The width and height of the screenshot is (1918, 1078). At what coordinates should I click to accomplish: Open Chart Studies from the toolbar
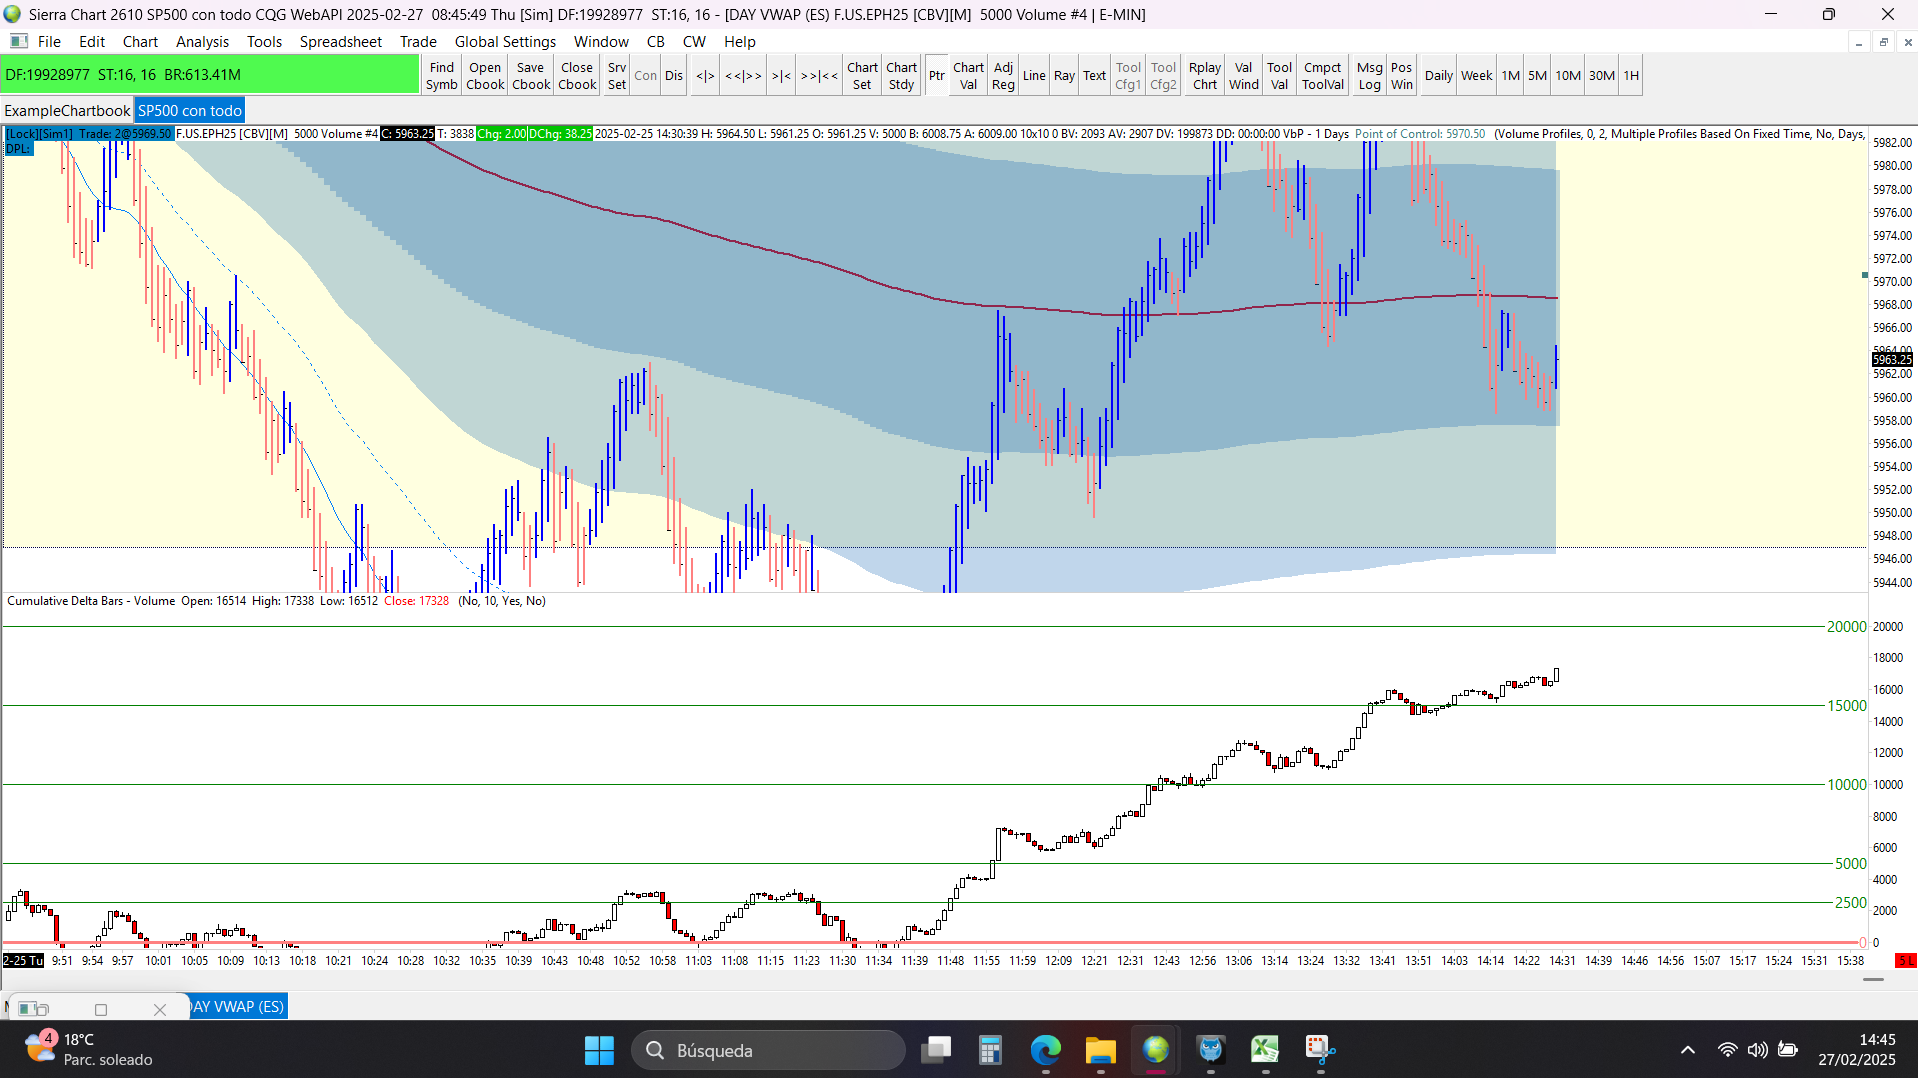[901, 76]
